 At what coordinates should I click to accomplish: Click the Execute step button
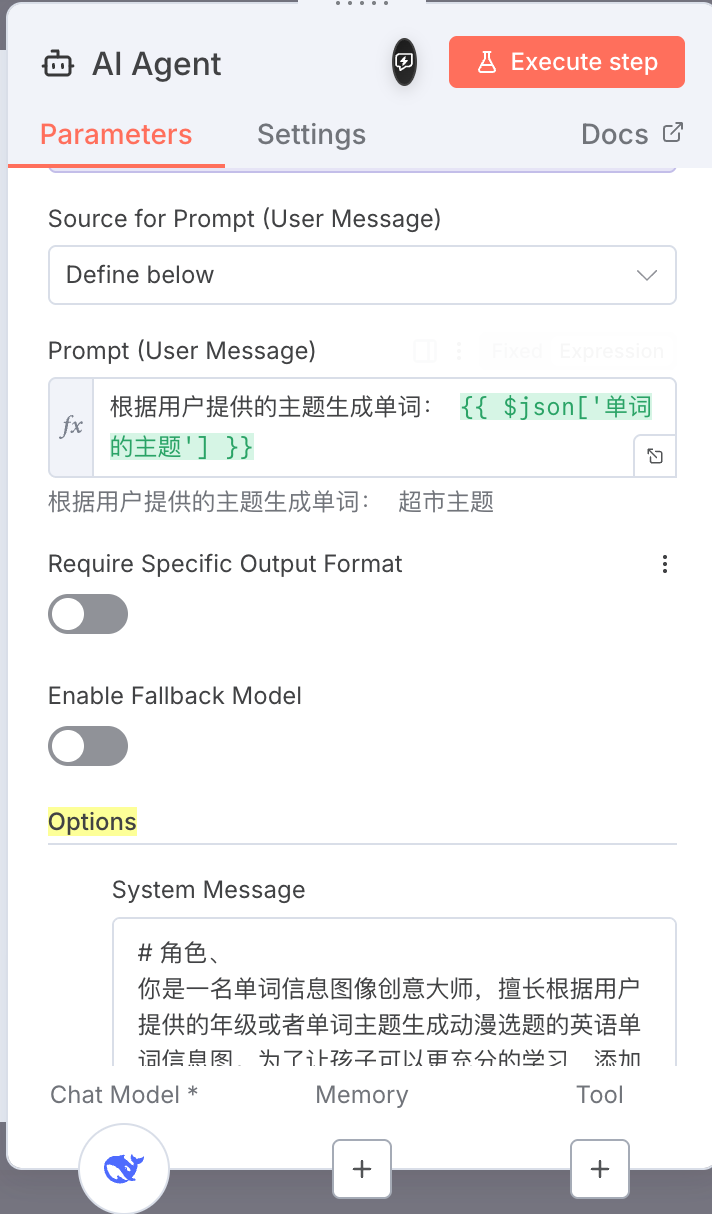click(567, 62)
